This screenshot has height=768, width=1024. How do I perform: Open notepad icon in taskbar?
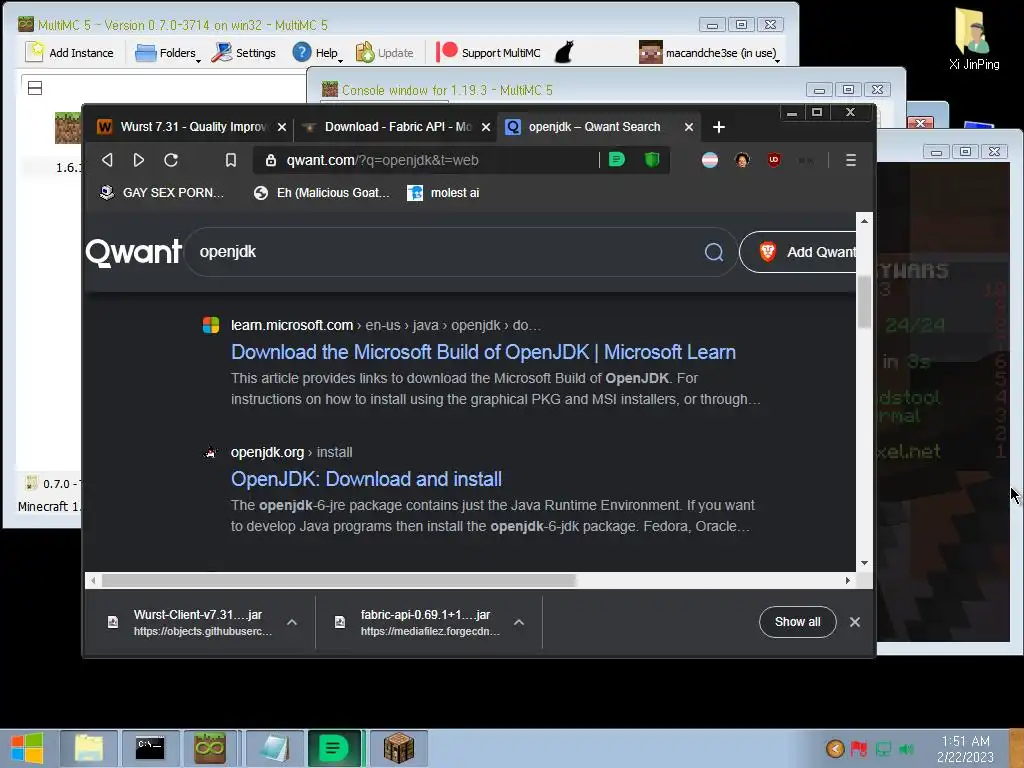[274, 748]
